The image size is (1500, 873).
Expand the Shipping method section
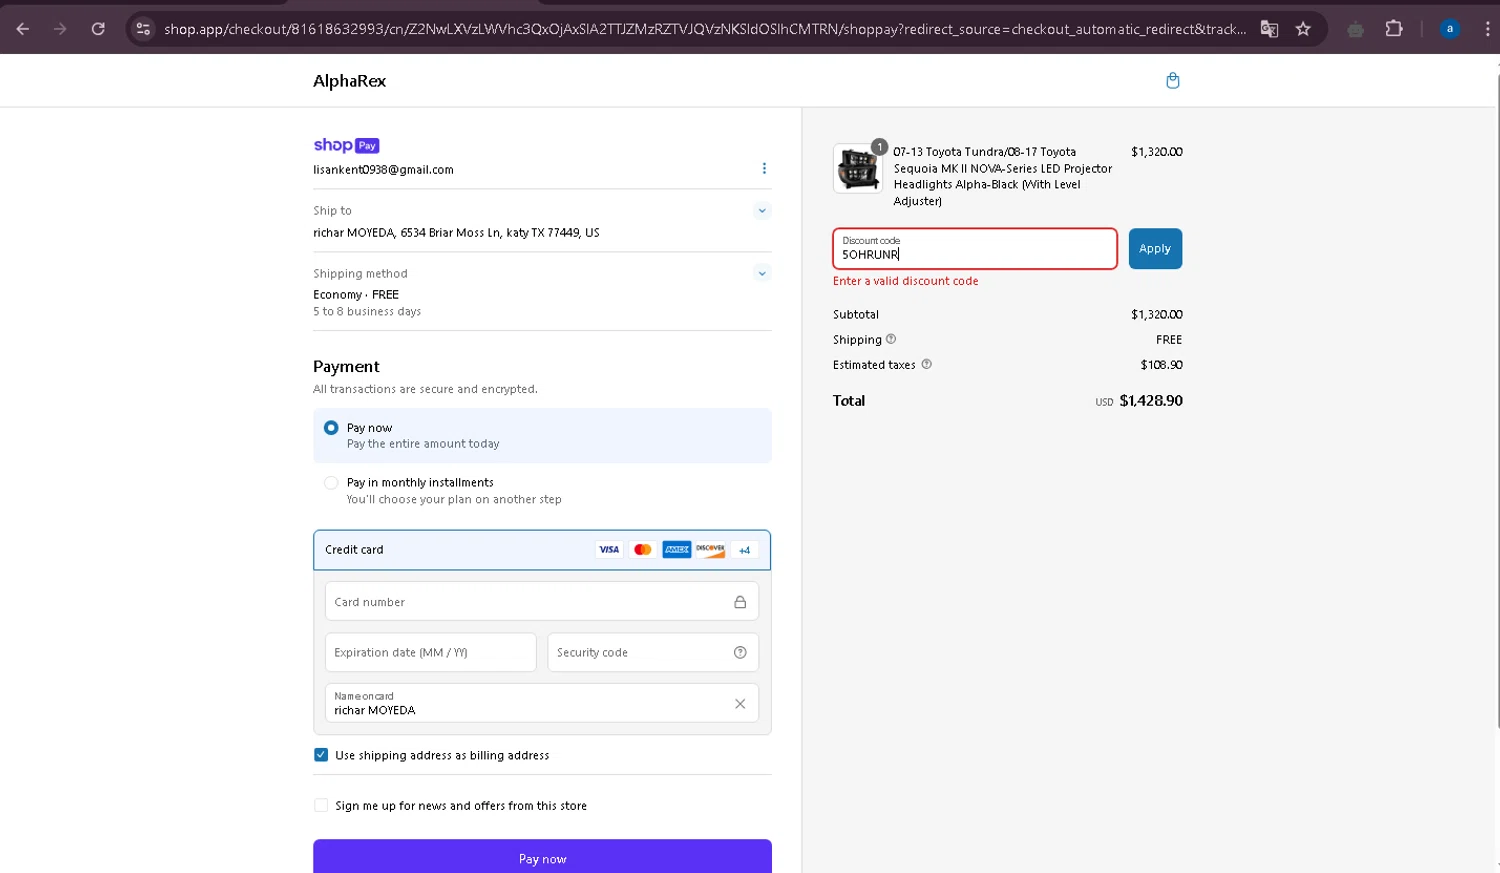[x=762, y=273]
